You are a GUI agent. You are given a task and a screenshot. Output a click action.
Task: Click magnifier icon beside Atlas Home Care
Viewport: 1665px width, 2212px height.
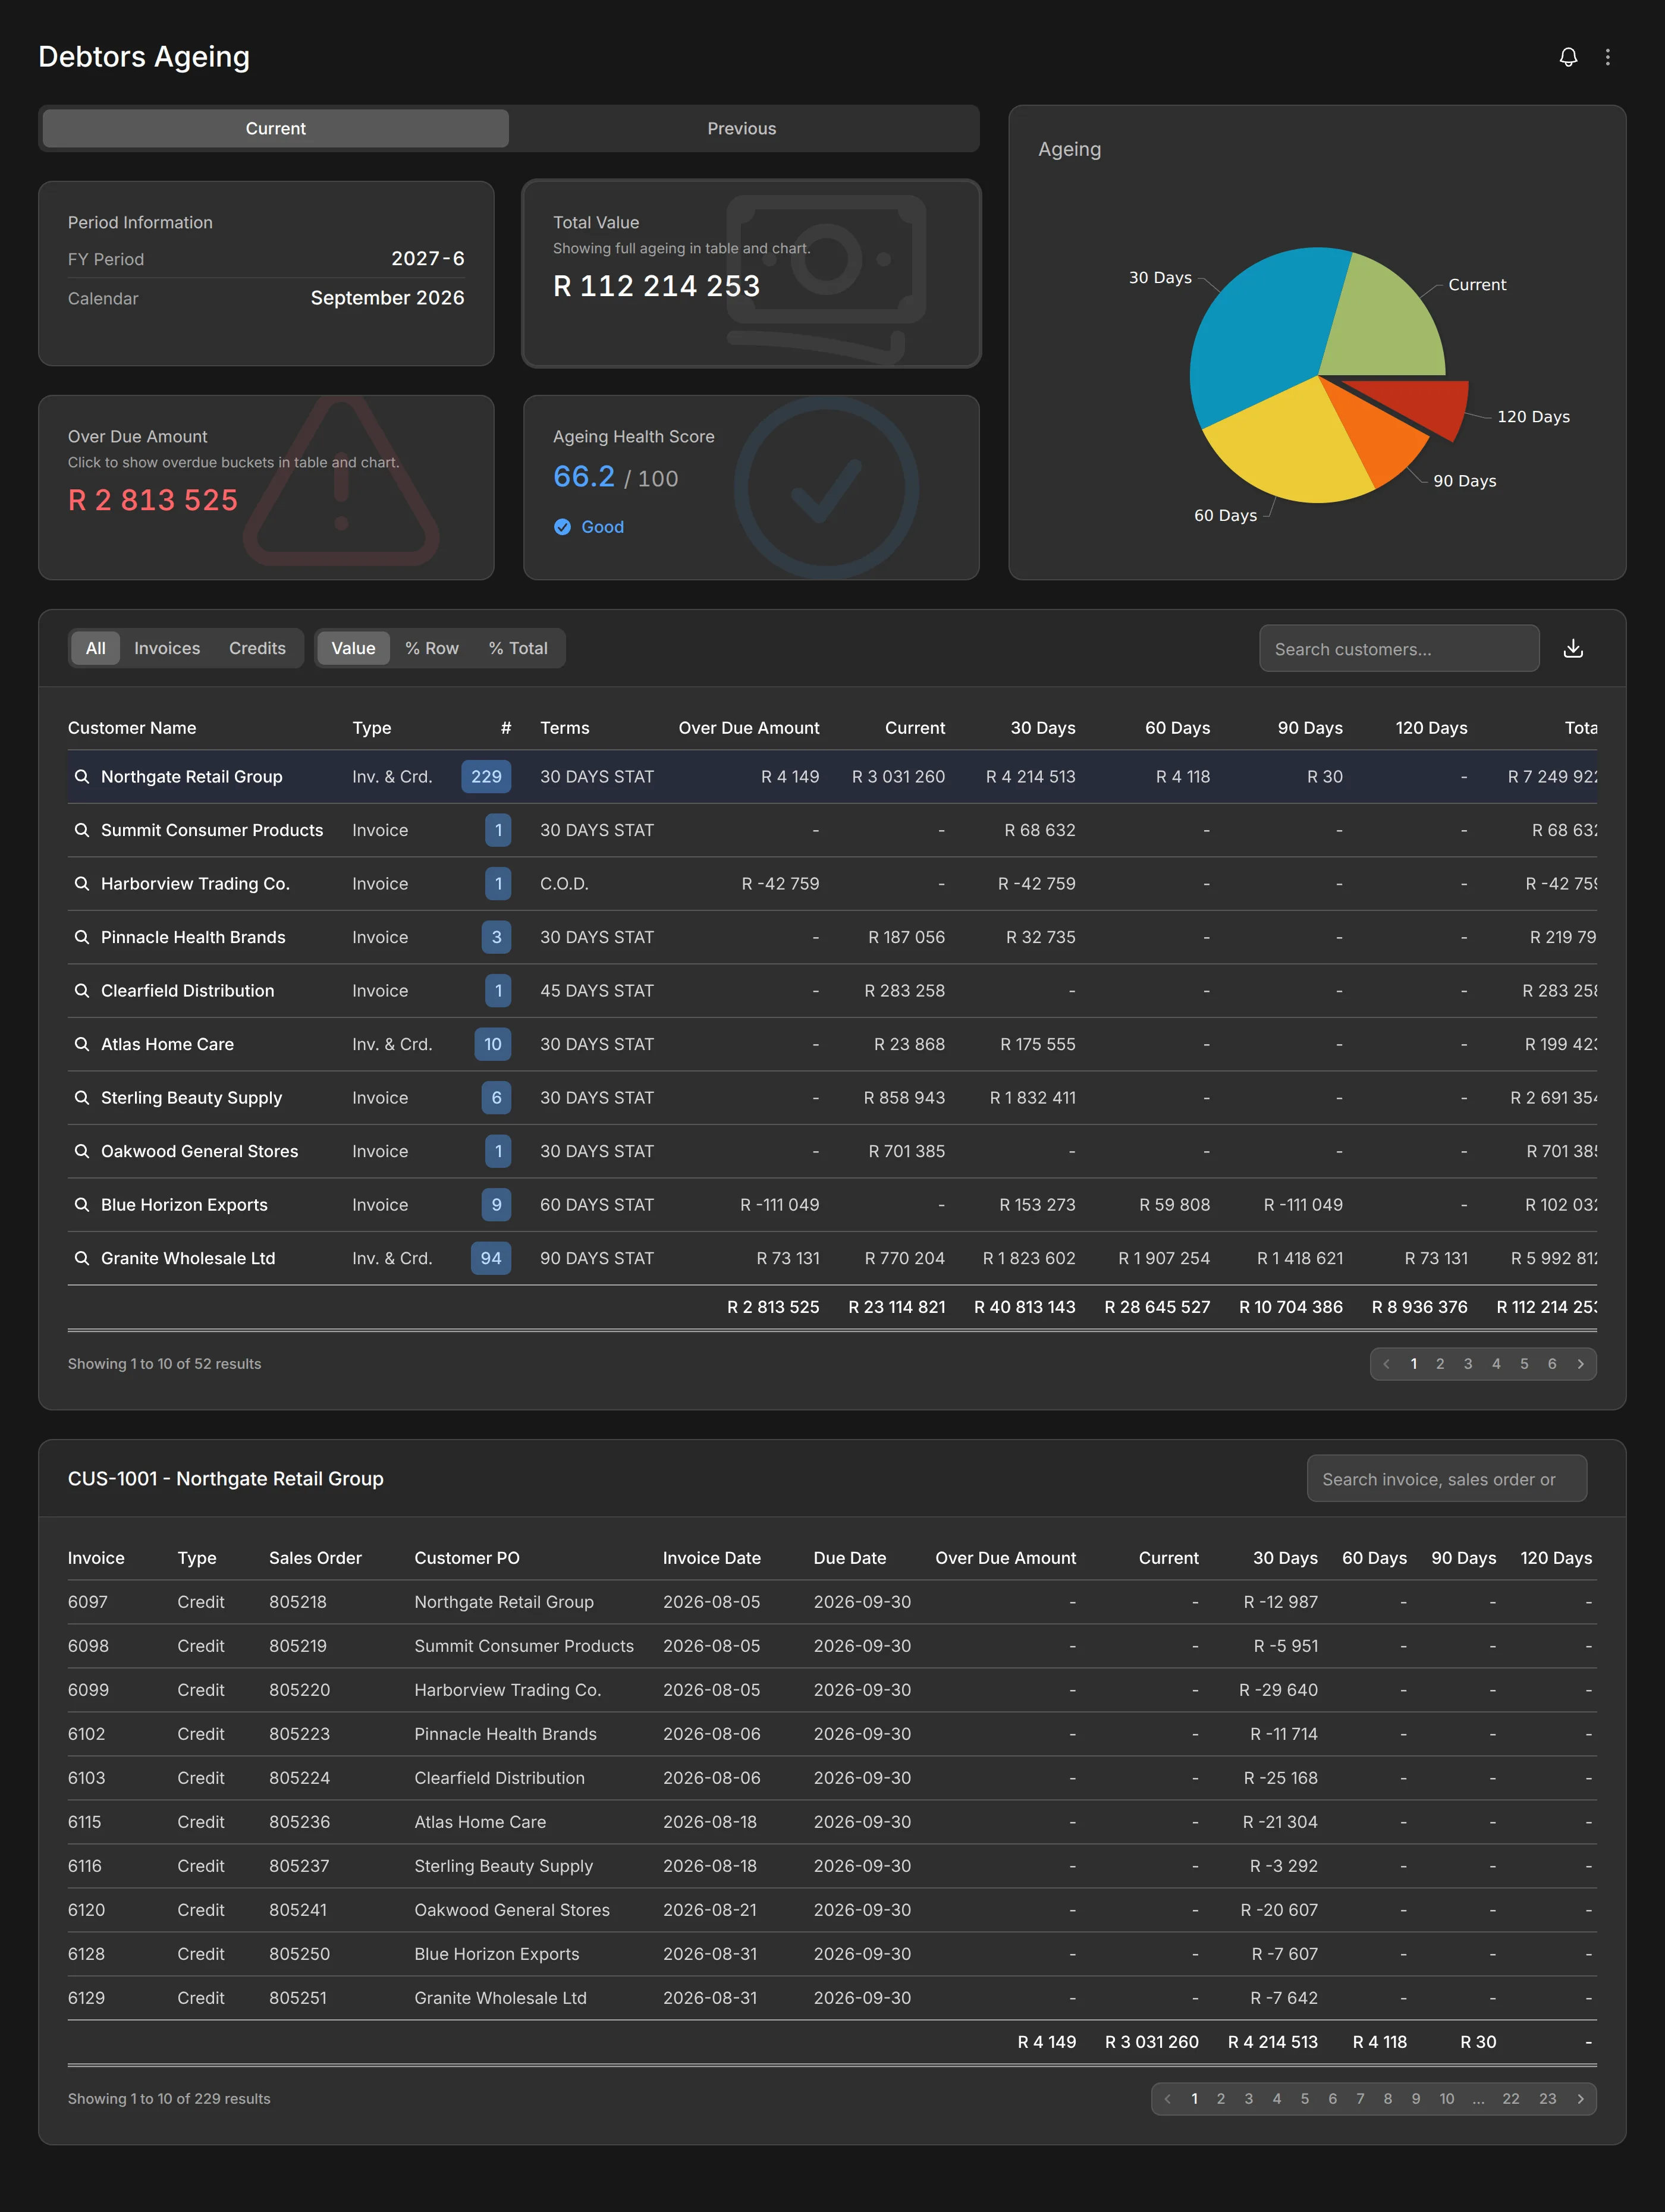pos(82,1044)
